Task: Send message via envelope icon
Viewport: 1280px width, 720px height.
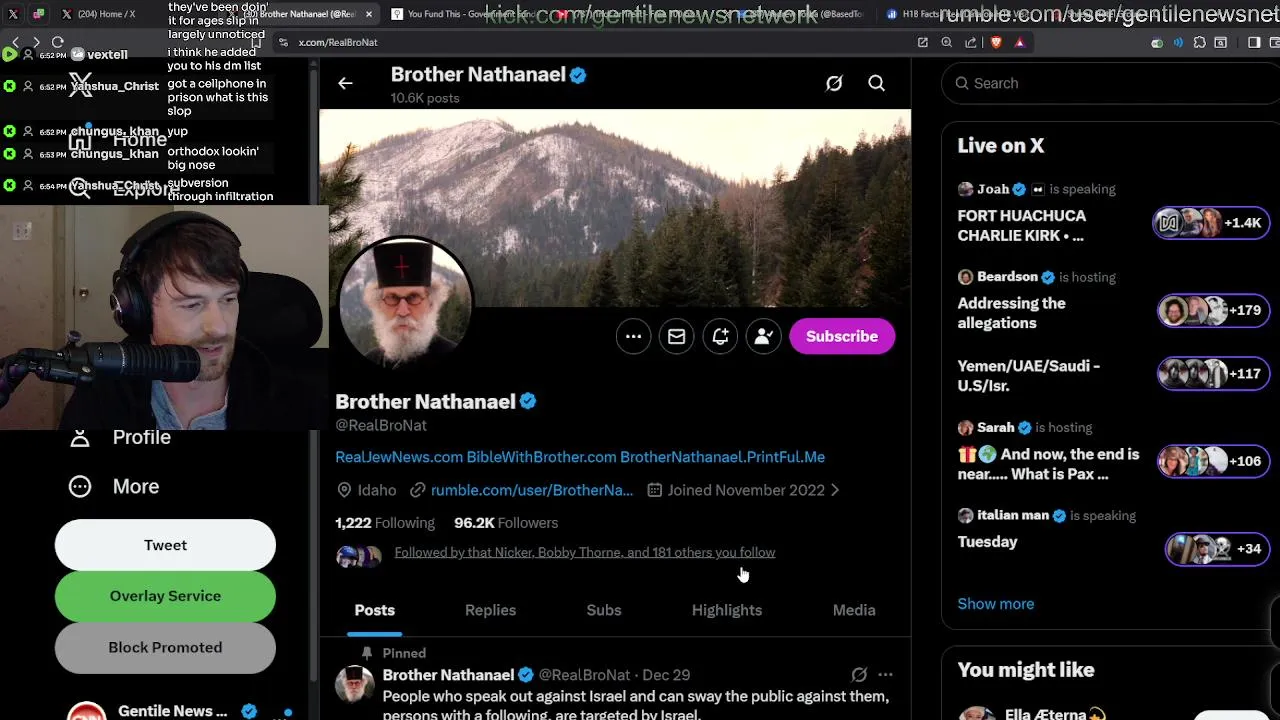Action: tap(677, 337)
